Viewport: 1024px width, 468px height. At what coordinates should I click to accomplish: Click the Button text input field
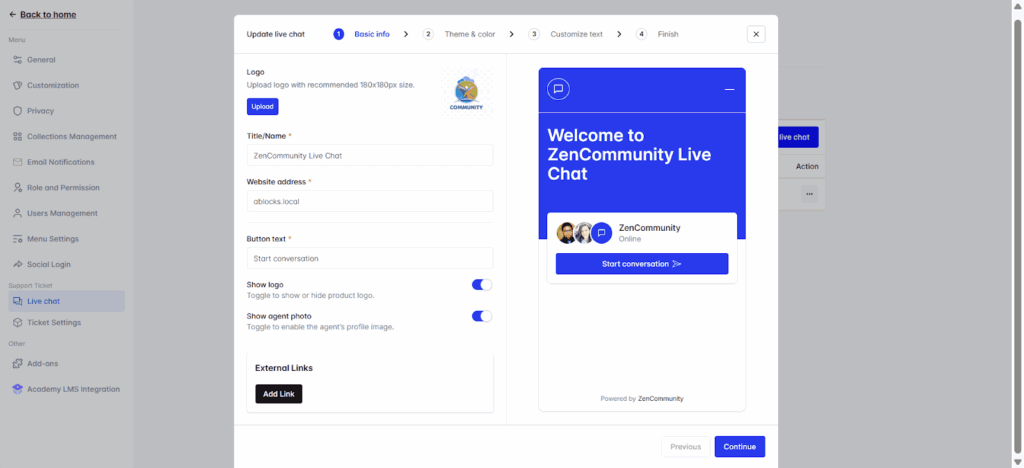point(370,258)
